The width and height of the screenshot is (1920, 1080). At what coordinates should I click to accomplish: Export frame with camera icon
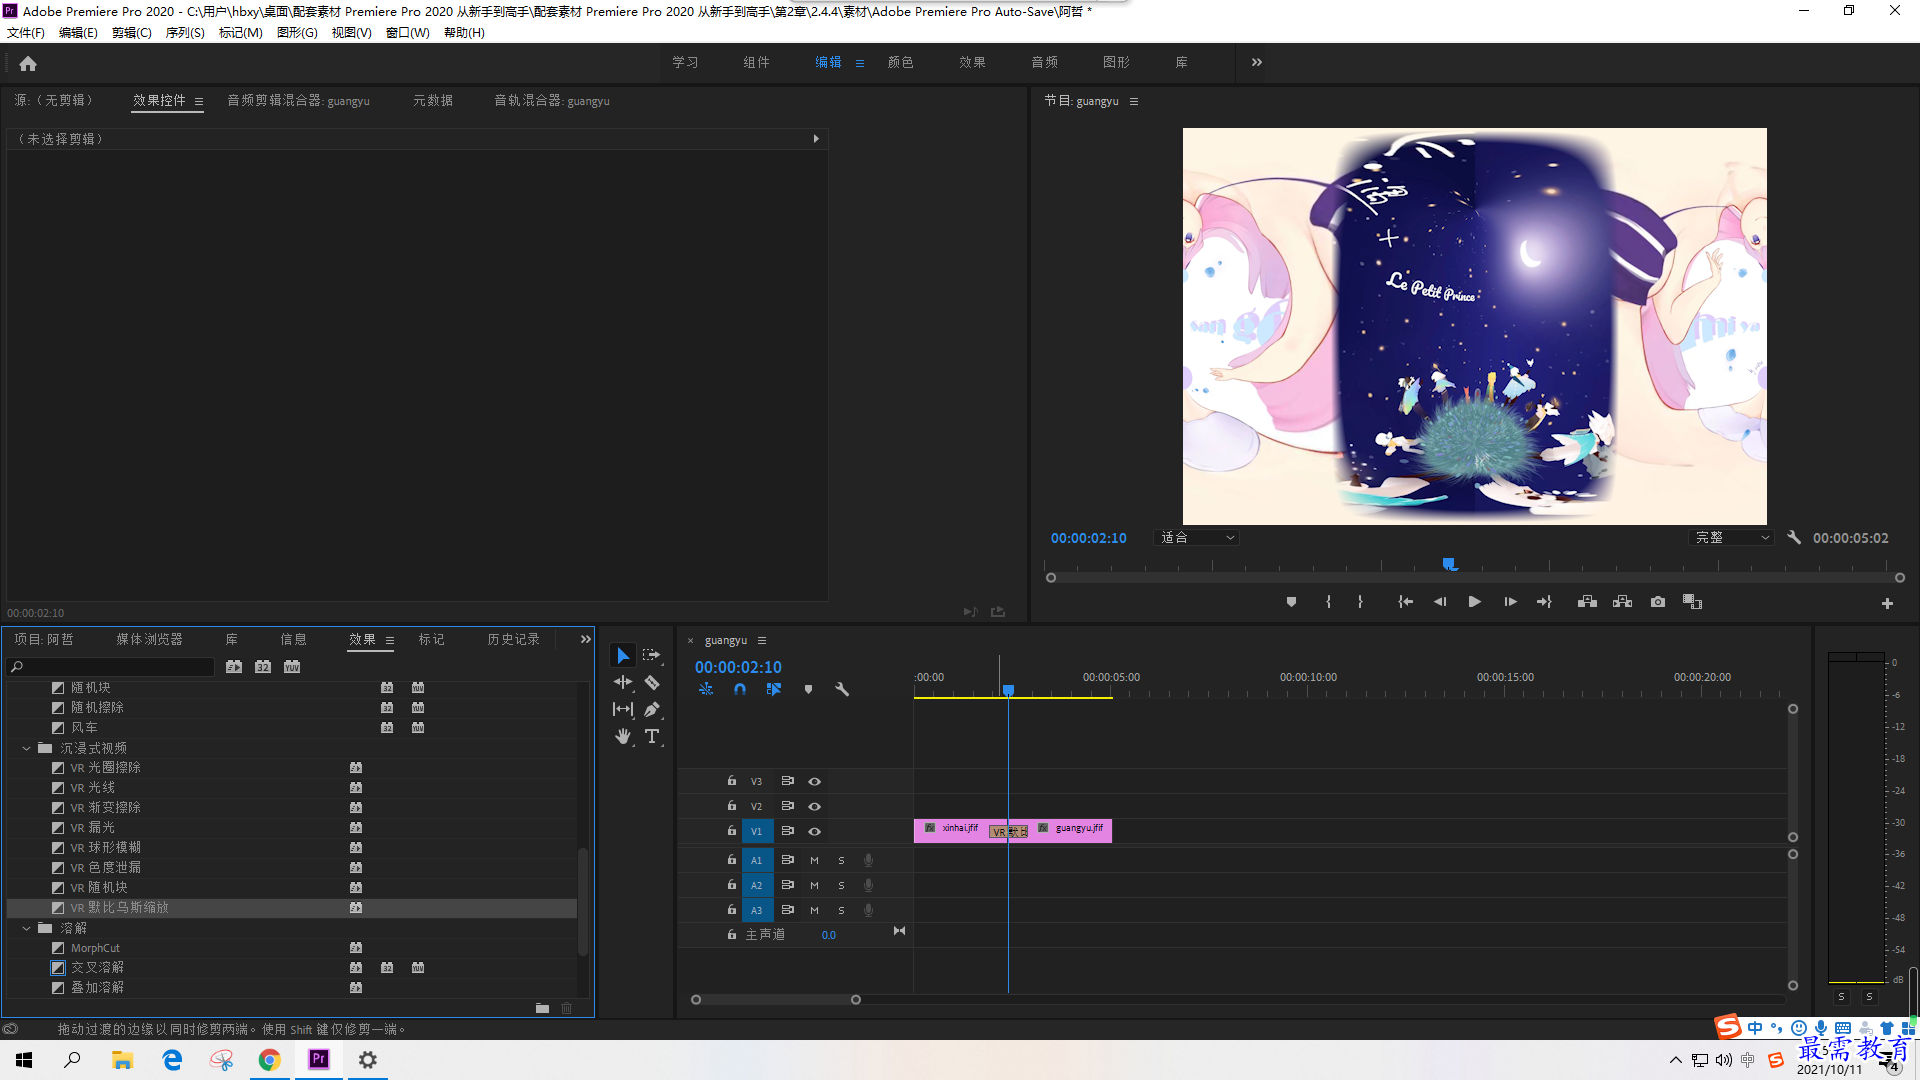[1658, 602]
